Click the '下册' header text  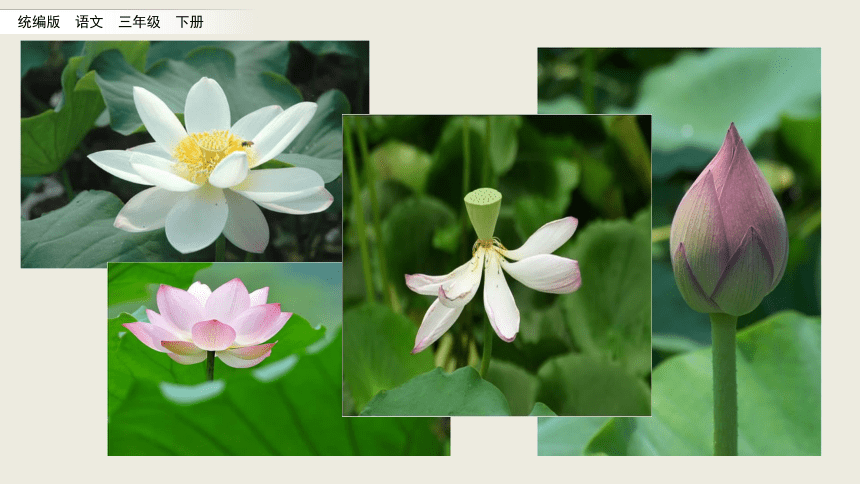point(190,22)
